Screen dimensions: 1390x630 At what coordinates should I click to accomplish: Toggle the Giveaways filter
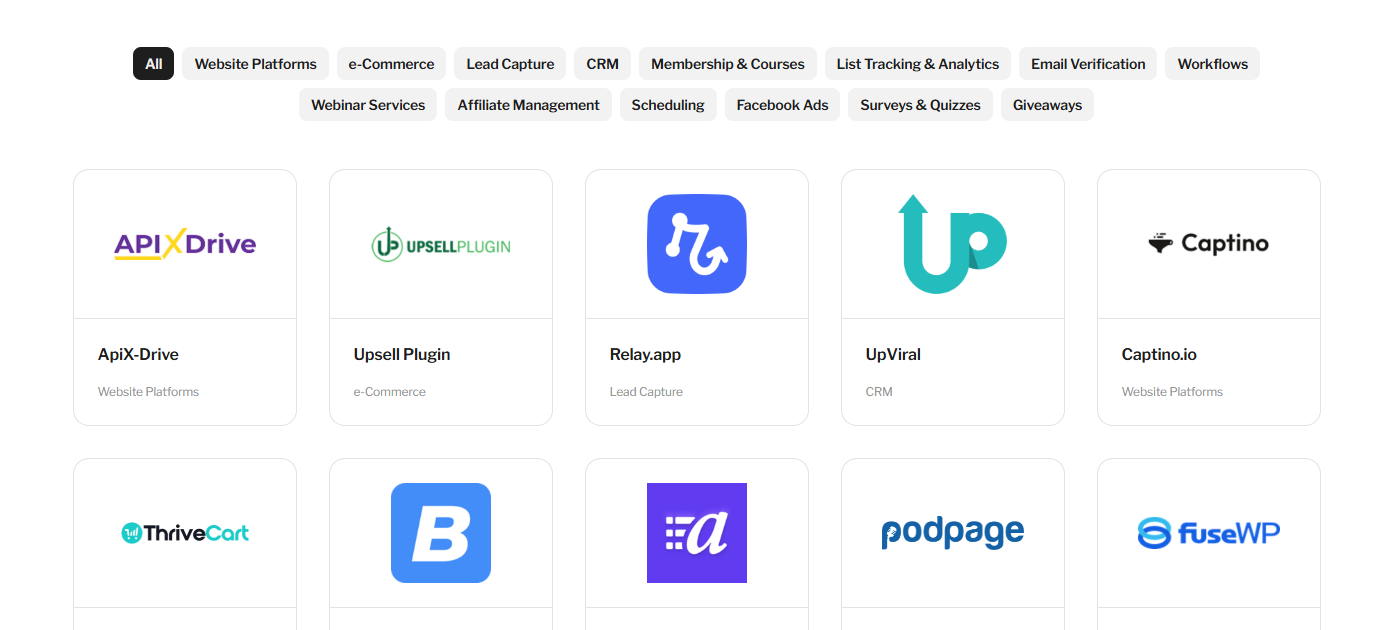(x=1047, y=104)
